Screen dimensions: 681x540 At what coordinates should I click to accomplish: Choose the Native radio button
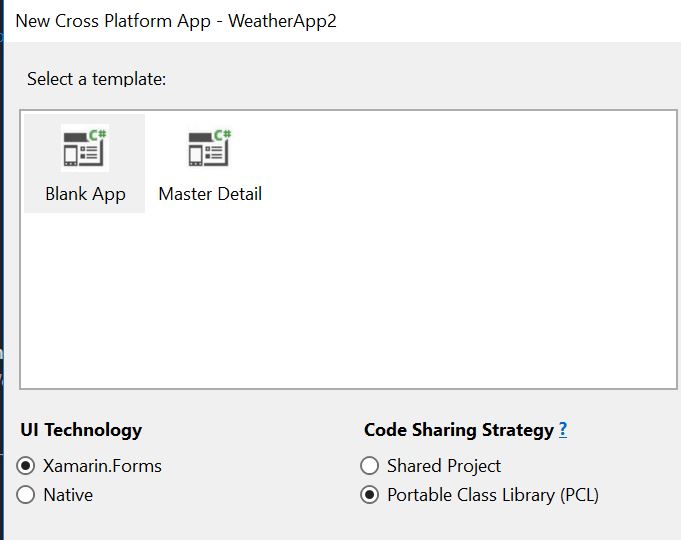(x=26, y=495)
